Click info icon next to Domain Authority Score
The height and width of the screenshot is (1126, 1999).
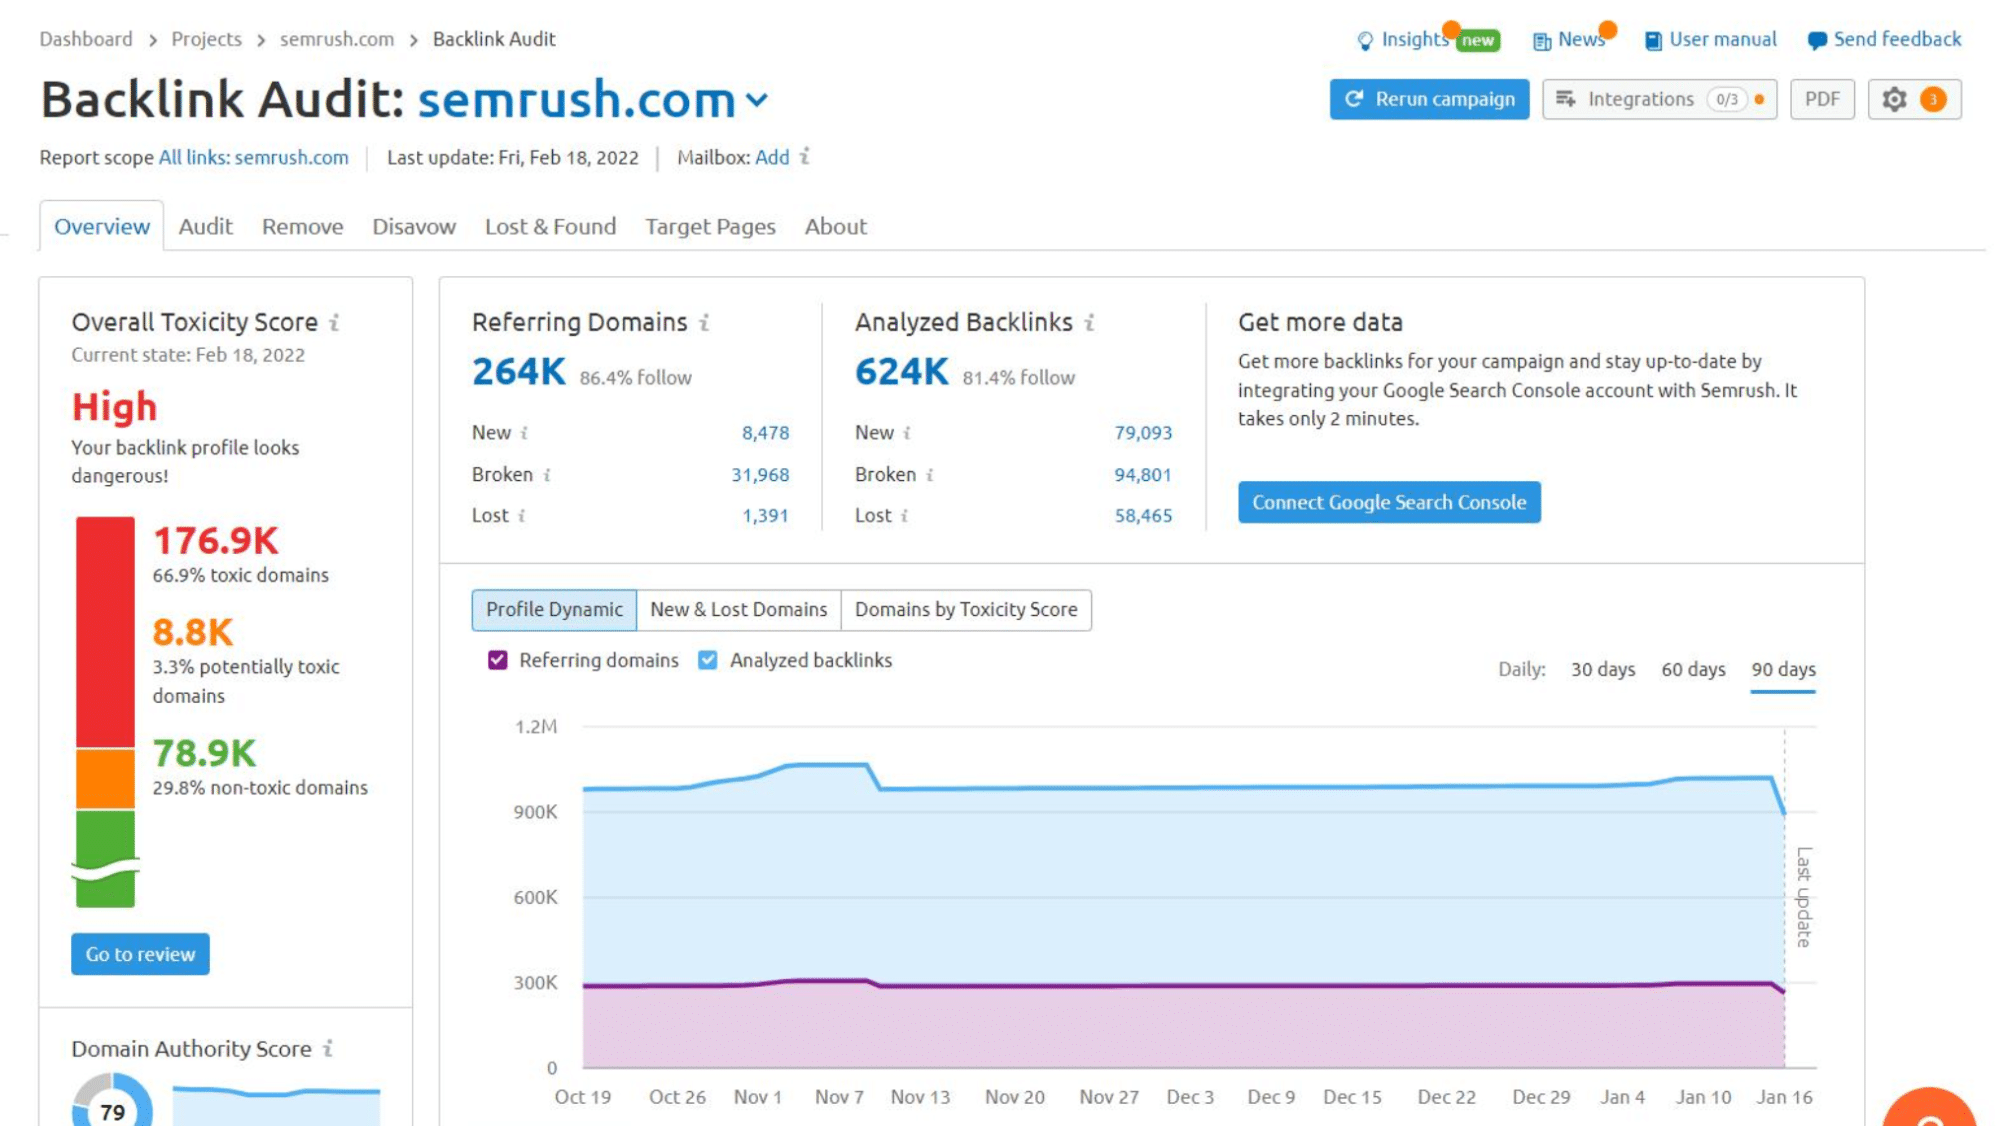click(327, 1048)
